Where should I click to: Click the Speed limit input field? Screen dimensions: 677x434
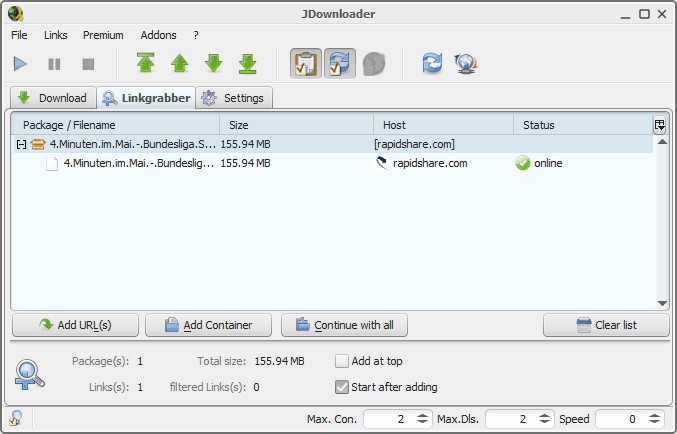620,419
